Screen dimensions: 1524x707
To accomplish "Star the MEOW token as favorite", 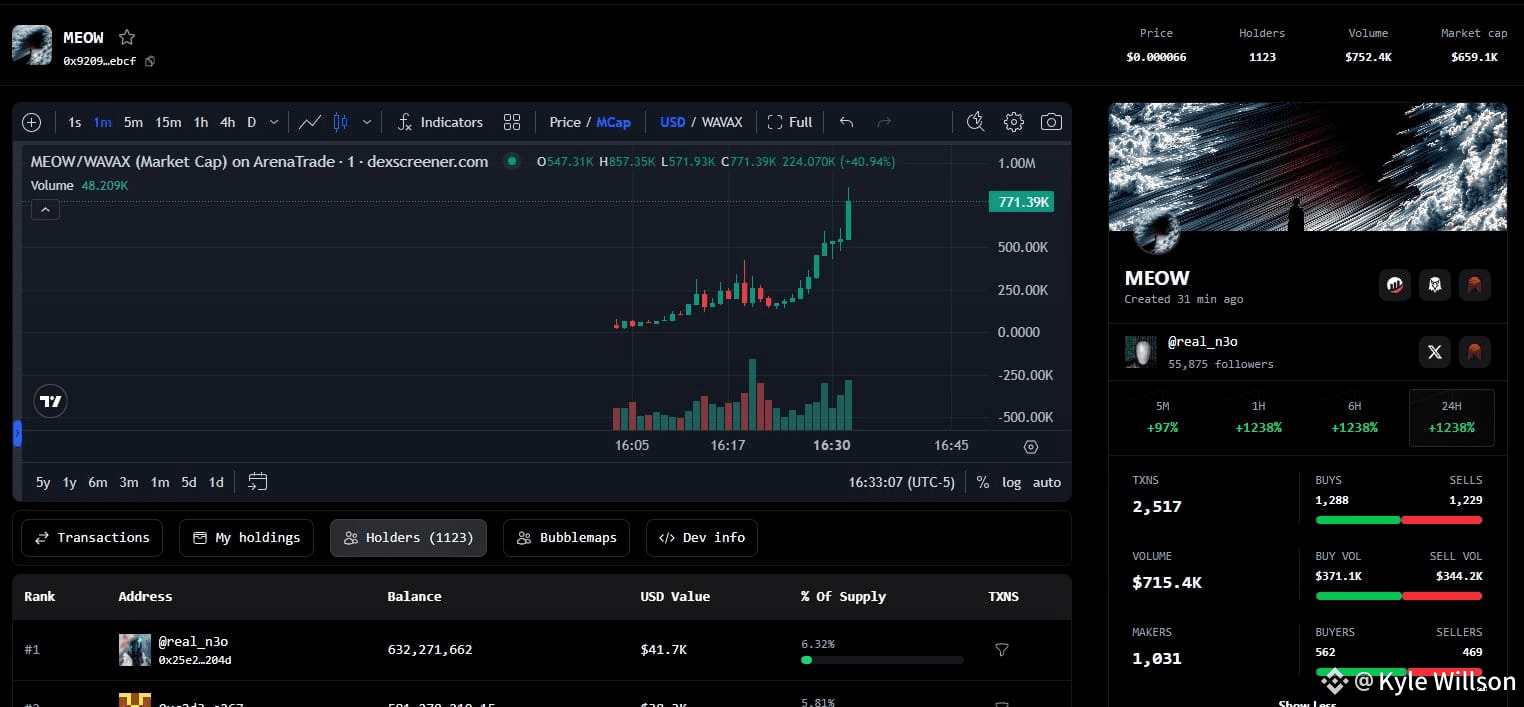I will [x=127, y=37].
